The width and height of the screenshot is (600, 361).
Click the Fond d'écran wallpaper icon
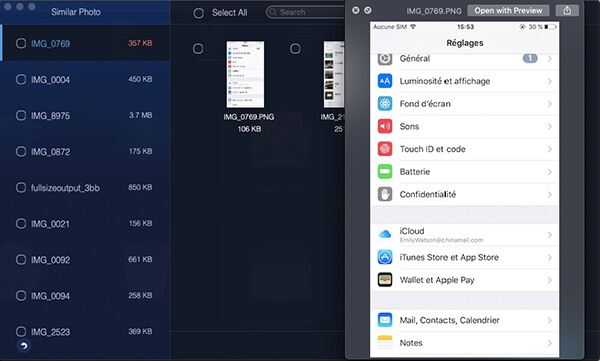385,104
